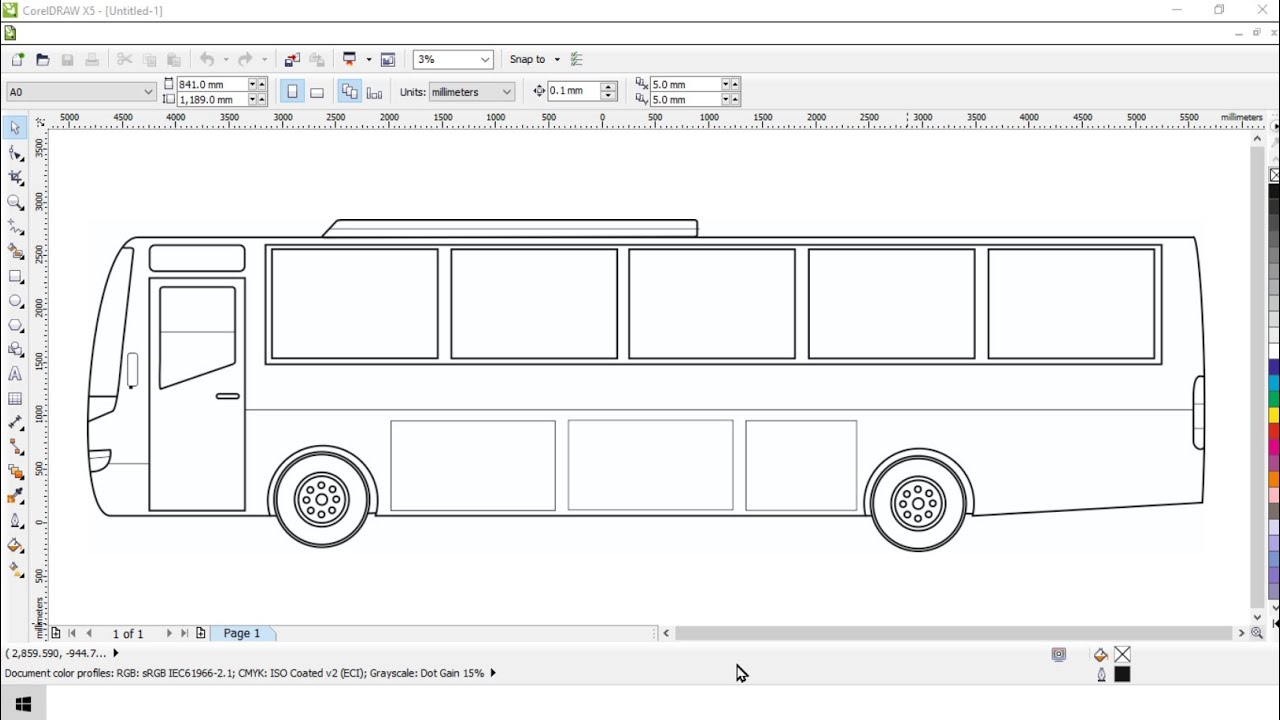The image size is (1280, 720).
Task: Go to the previous page arrow
Action: pos(89,633)
